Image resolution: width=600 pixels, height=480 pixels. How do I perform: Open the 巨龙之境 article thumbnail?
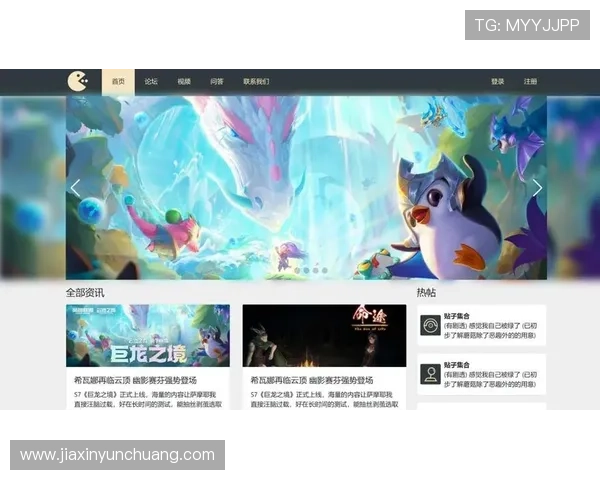click(x=148, y=336)
